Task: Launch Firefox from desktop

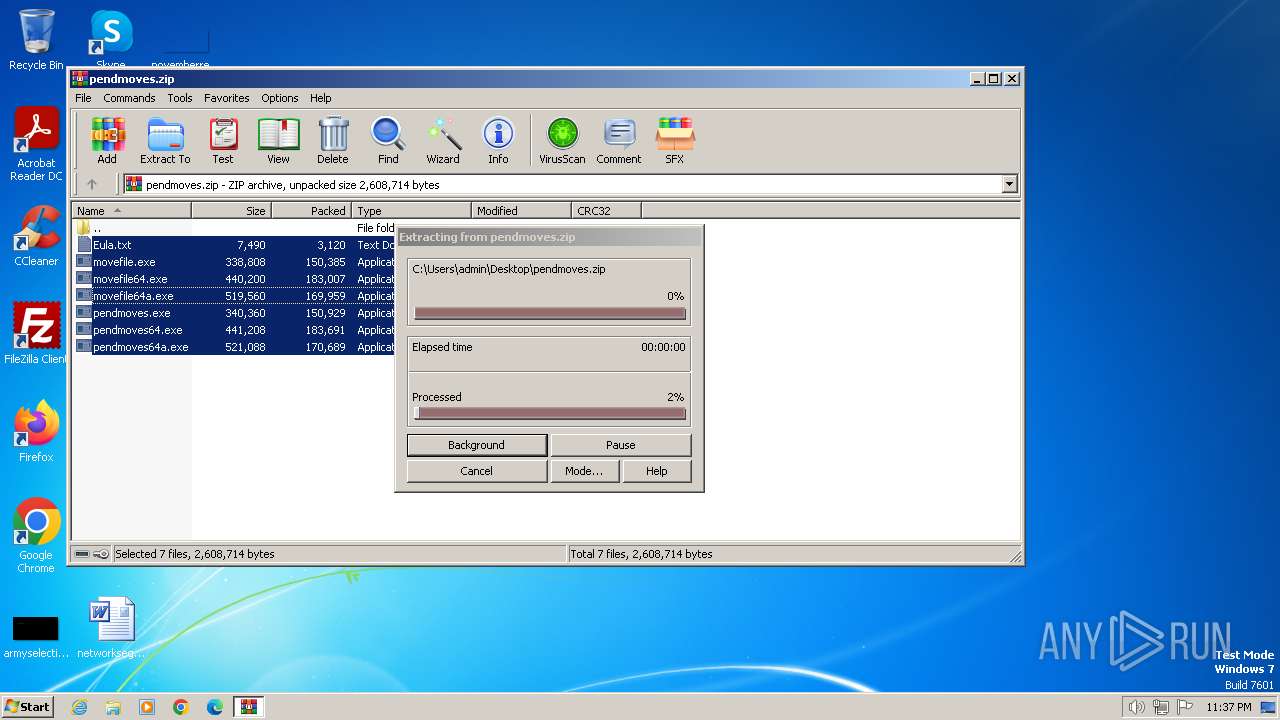Action: coord(36,431)
